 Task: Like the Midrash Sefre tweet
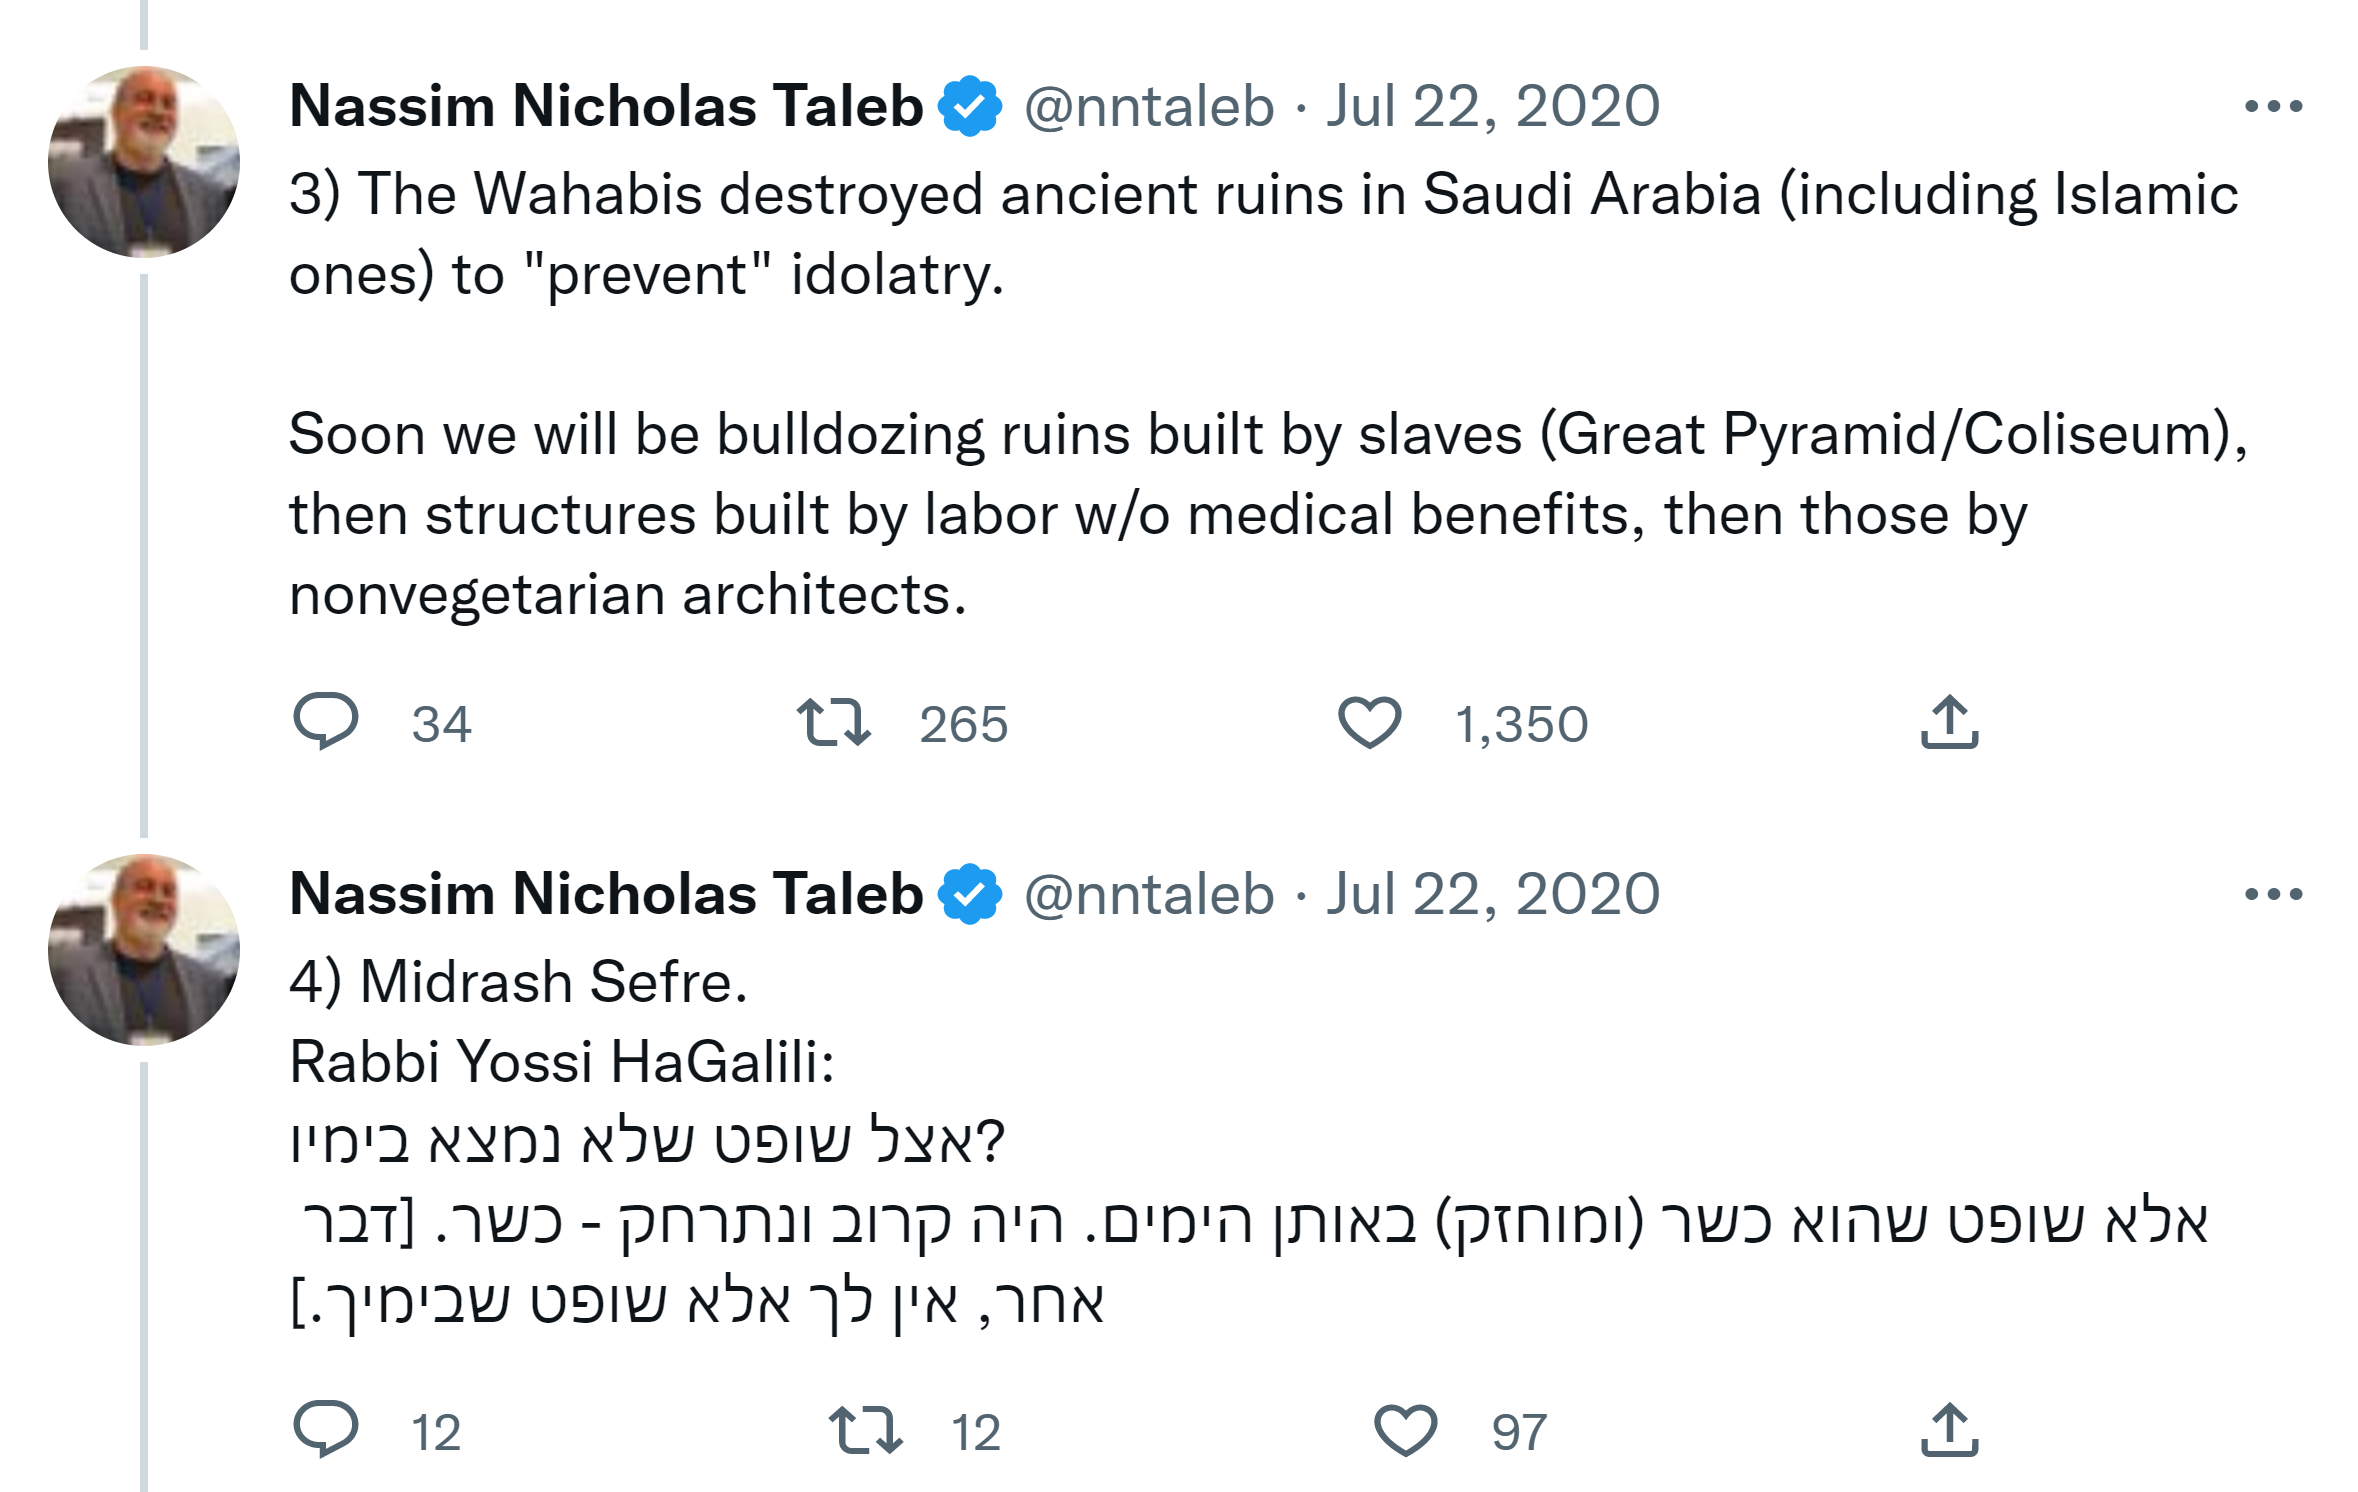(x=1405, y=1430)
